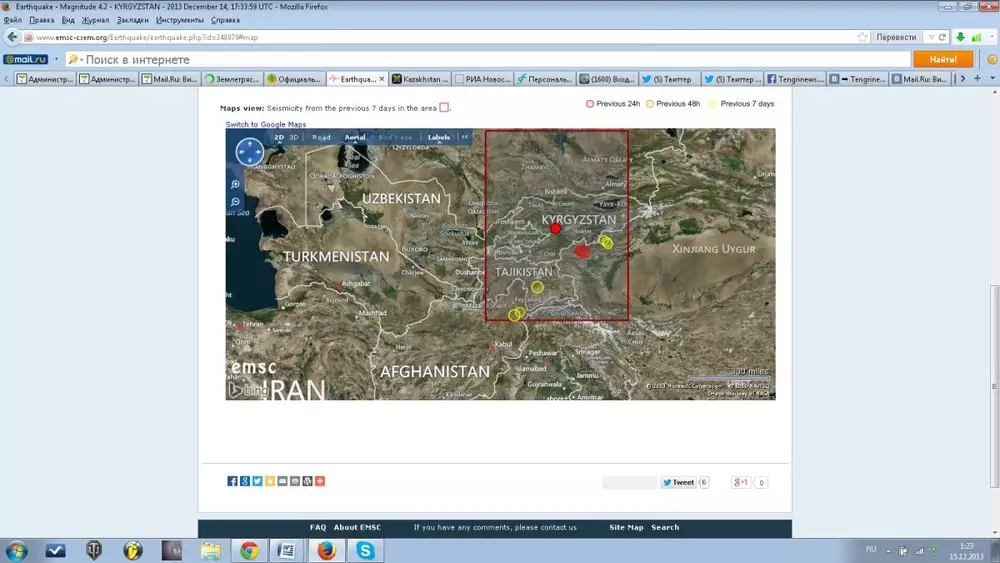Click the orange Найти search button
Viewport: 1000px width, 563px height.
(x=943, y=59)
